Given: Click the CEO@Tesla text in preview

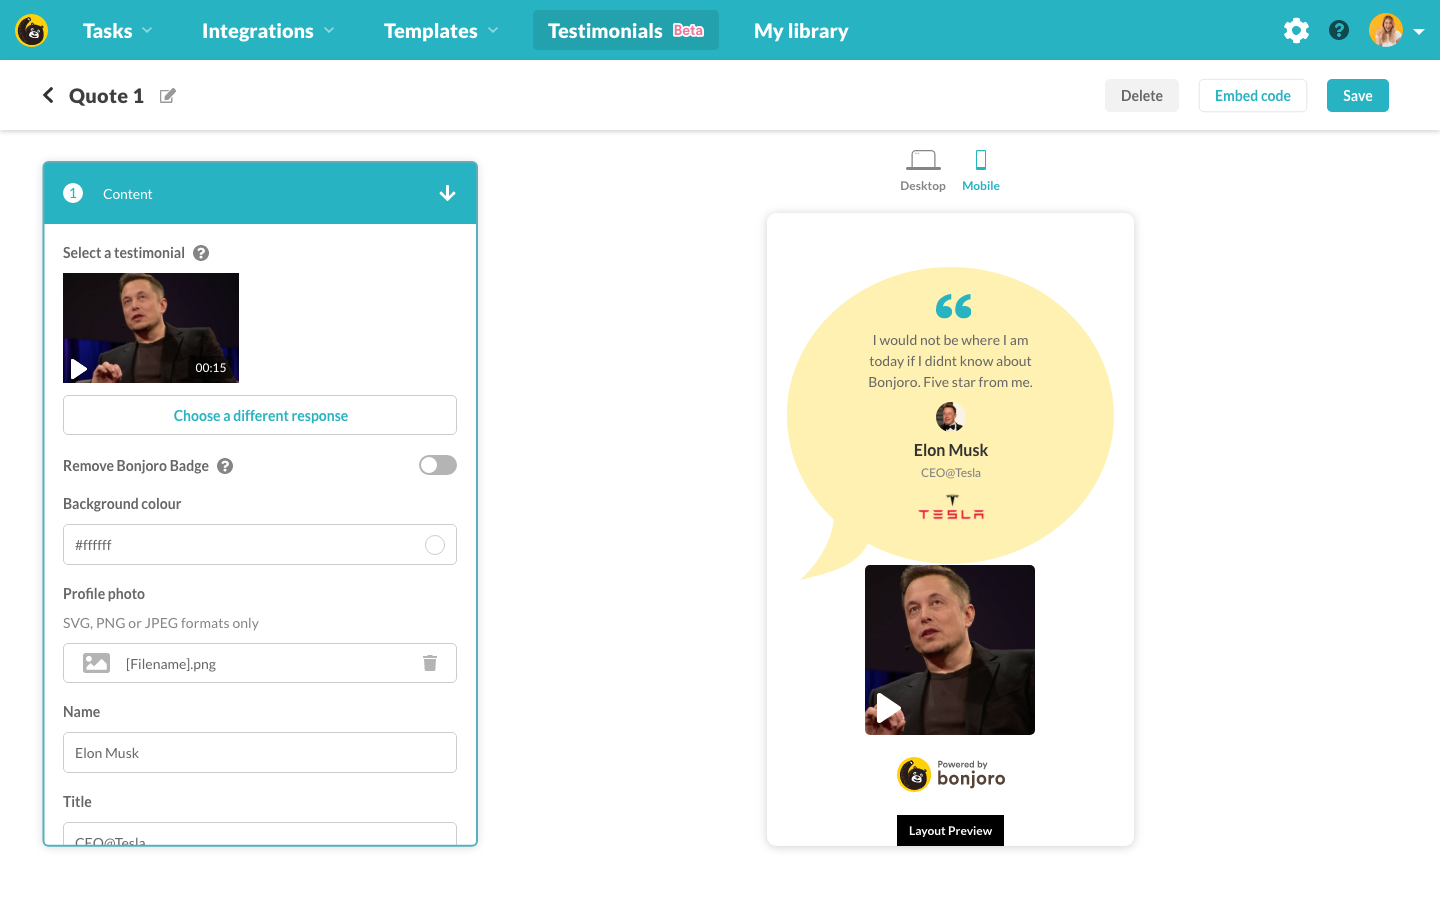Looking at the screenshot, I should (x=951, y=473).
